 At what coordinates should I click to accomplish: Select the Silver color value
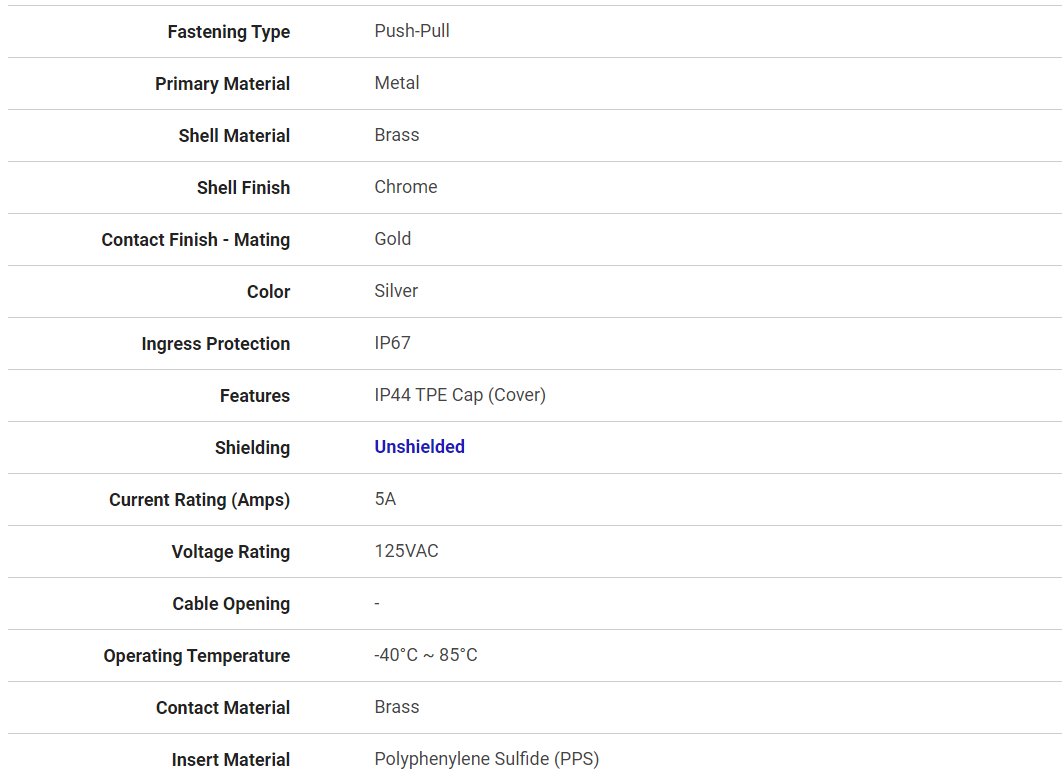pos(396,291)
